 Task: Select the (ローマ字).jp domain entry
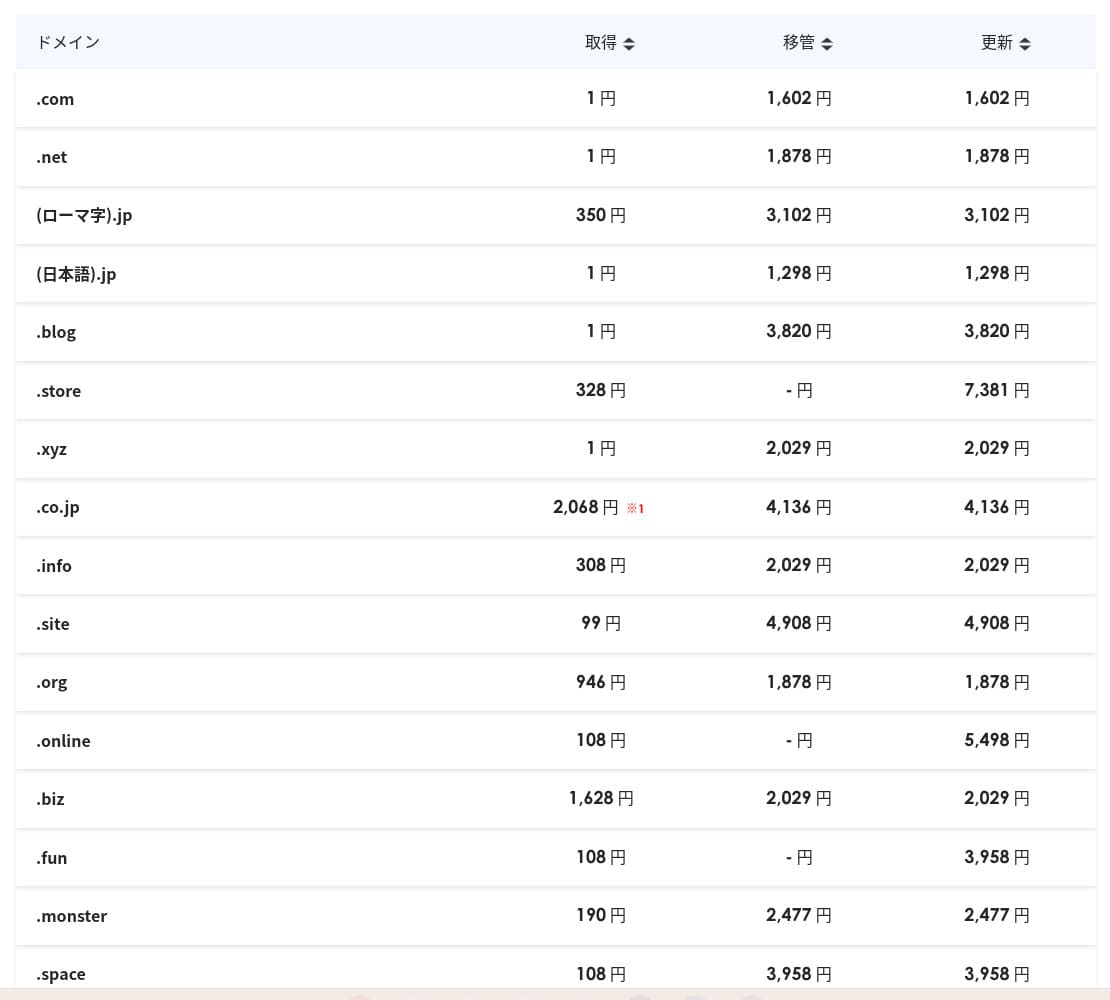tap(84, 215)
